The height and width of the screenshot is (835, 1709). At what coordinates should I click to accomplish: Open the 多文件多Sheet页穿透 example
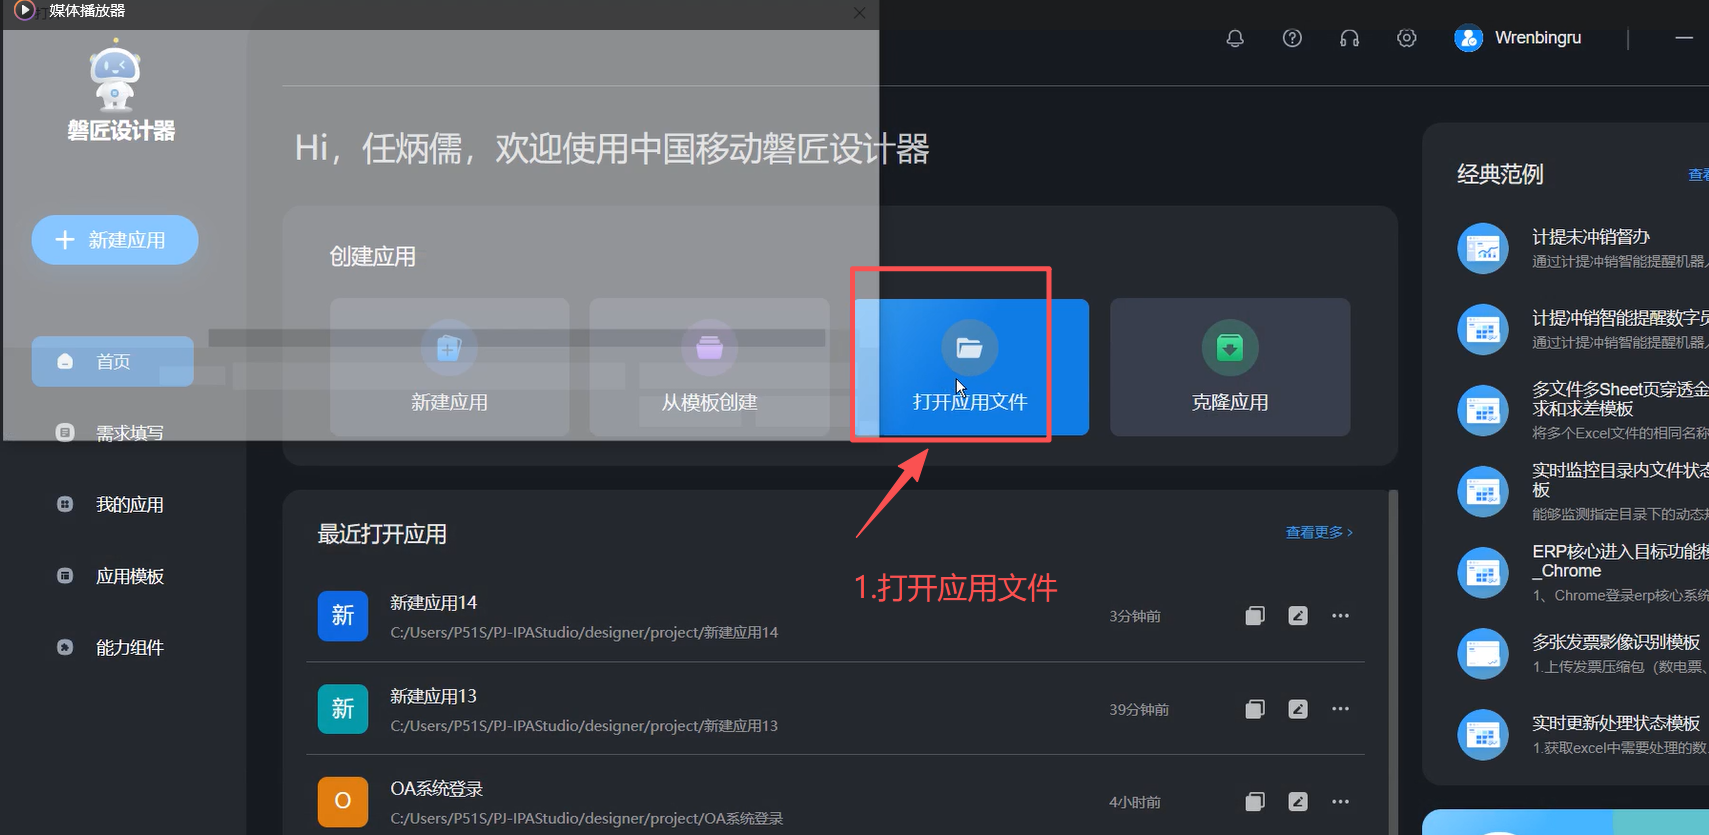1620,399
